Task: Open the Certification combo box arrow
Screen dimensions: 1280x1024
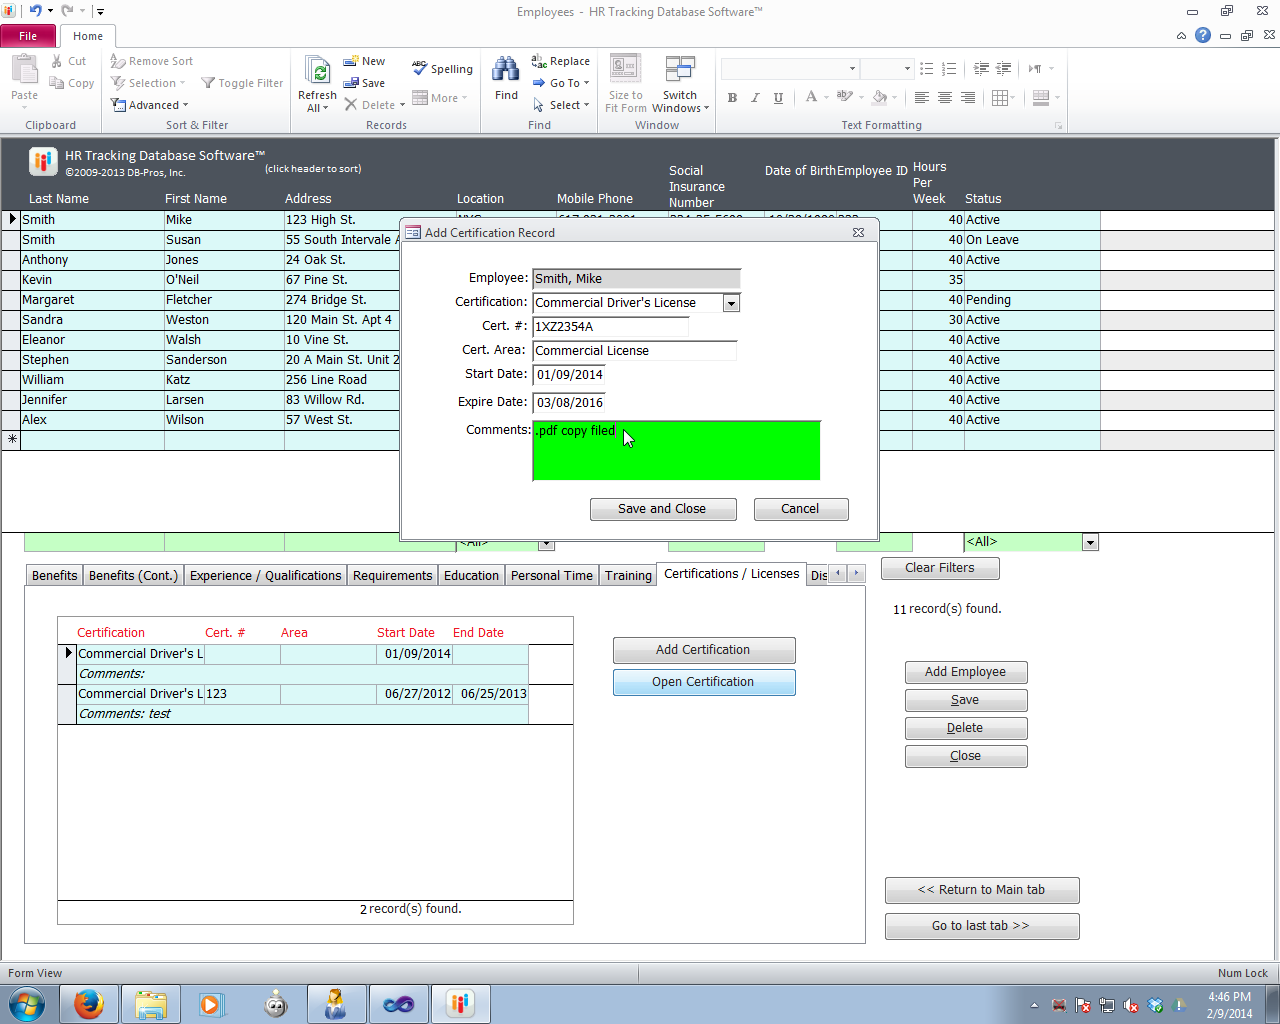Action: click(731, 303)
